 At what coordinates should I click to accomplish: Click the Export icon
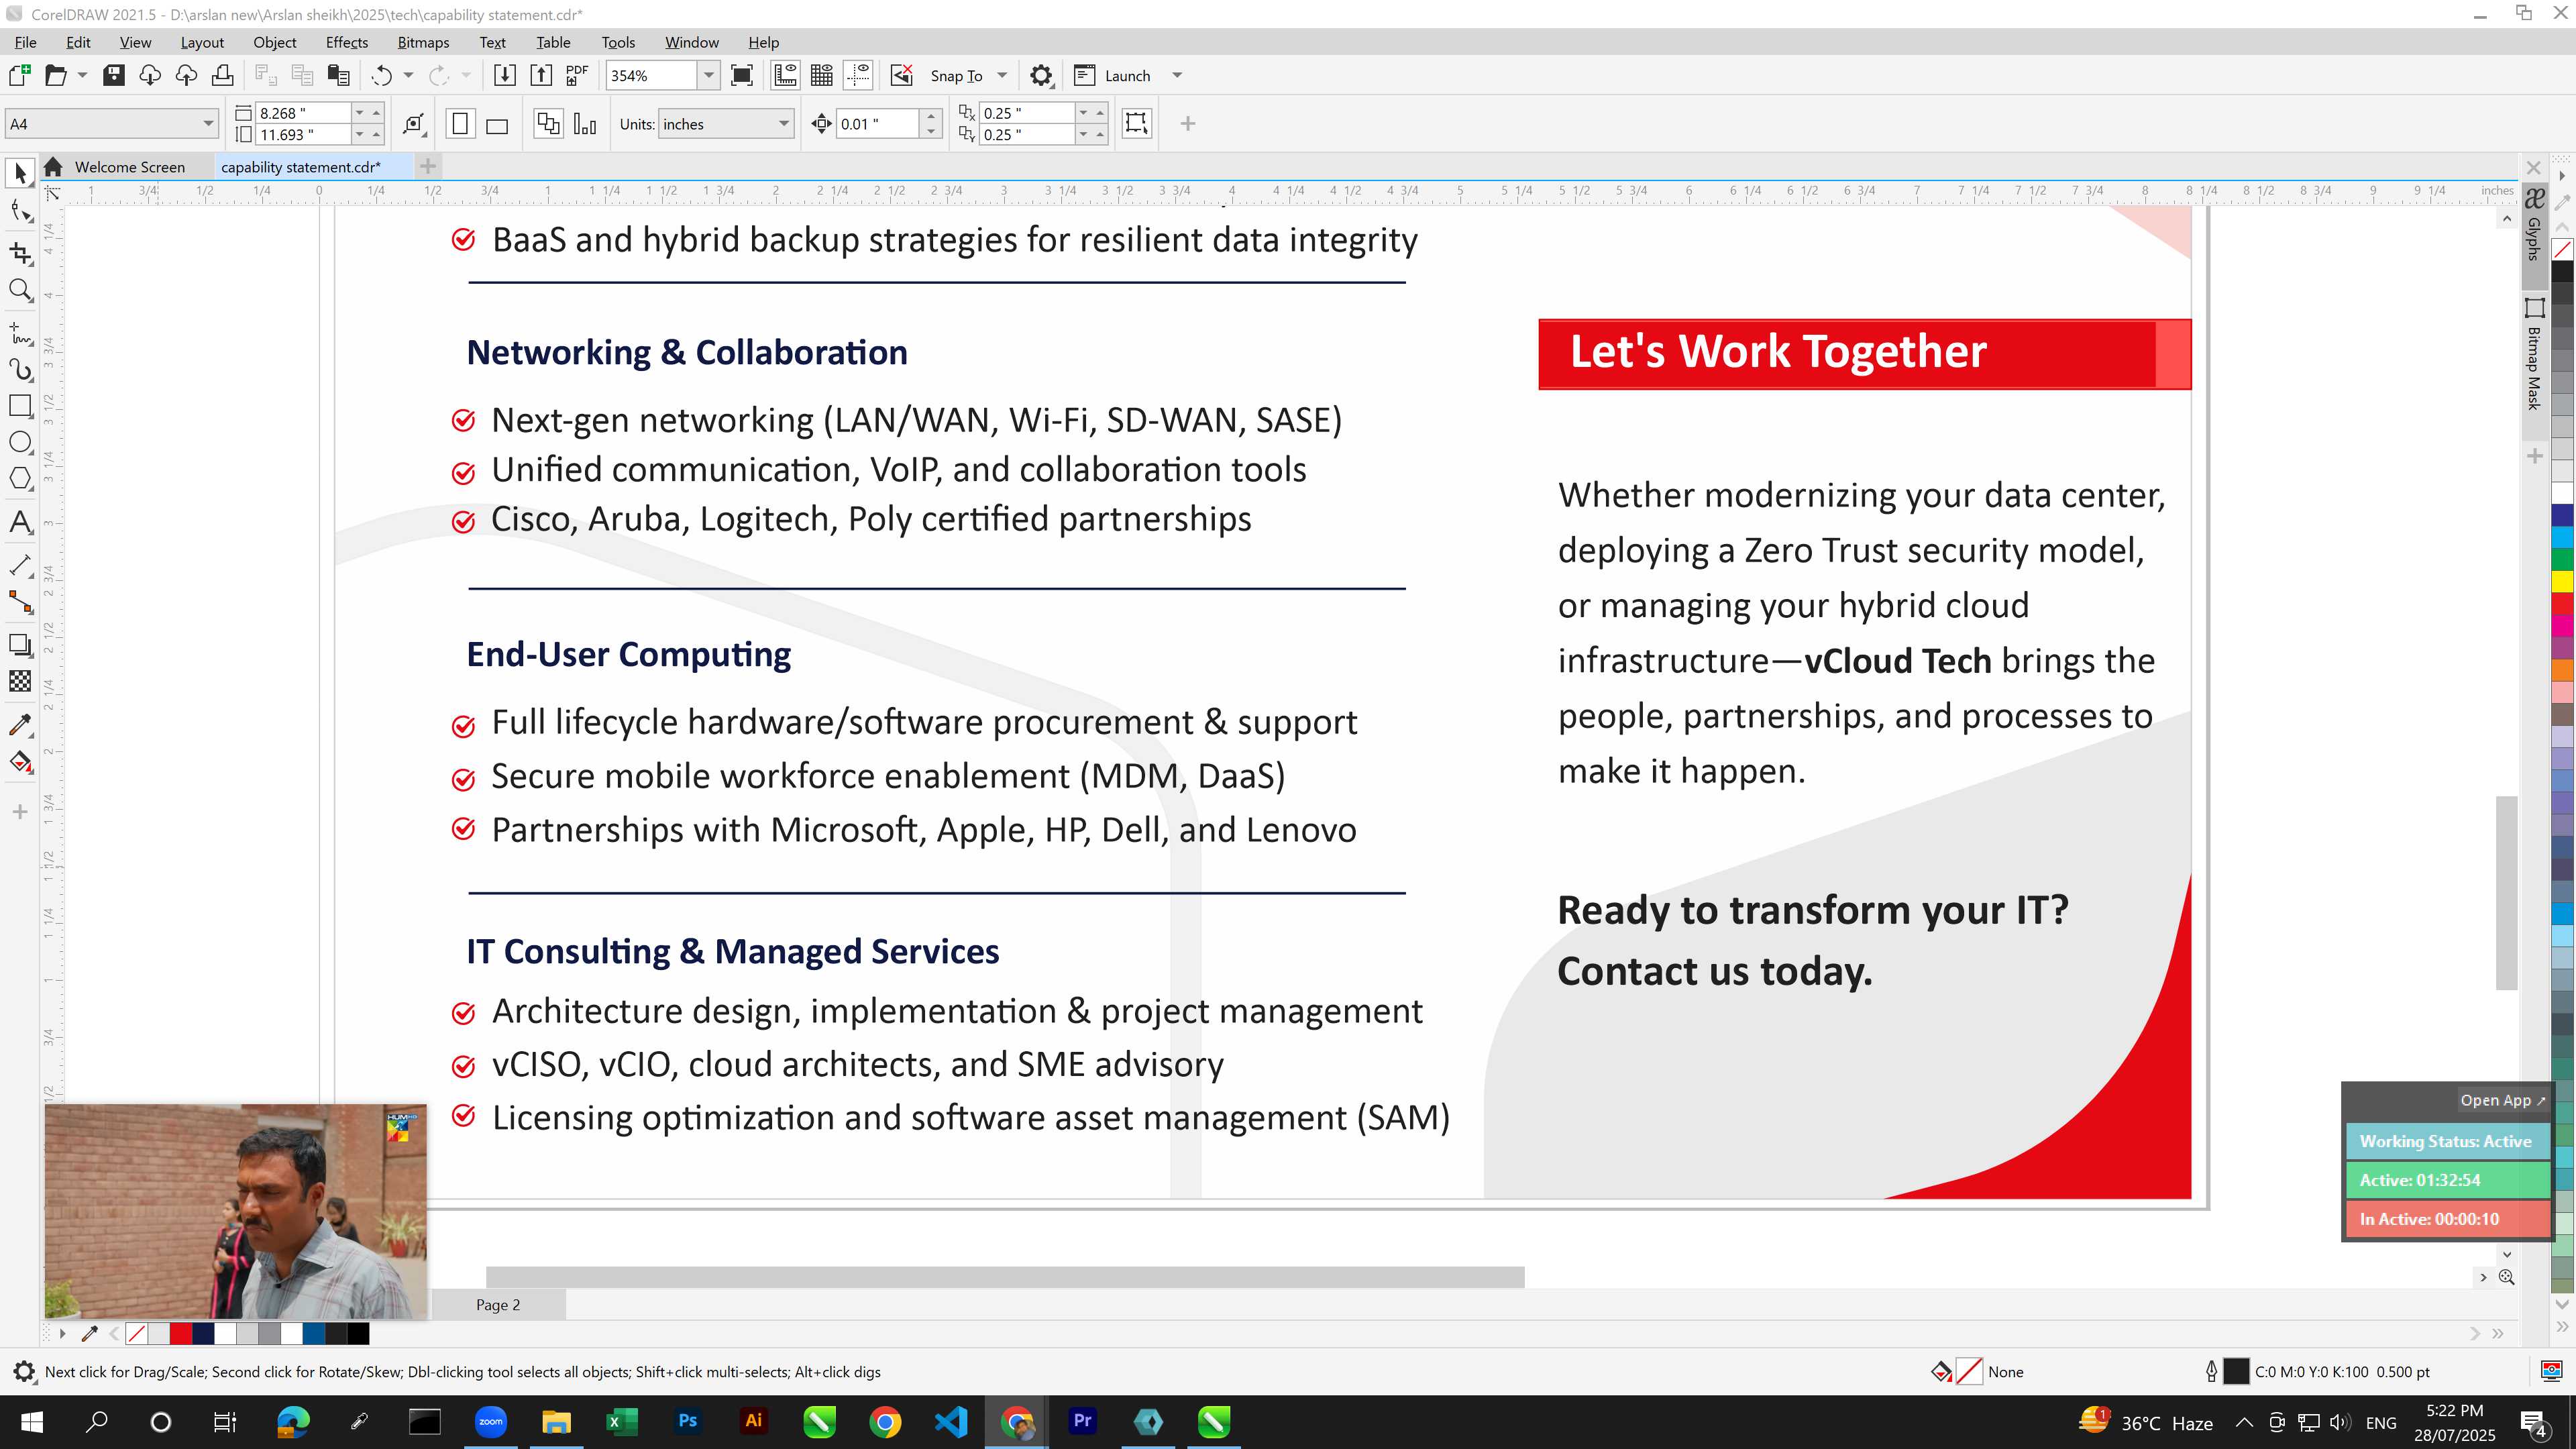point(541,75)
